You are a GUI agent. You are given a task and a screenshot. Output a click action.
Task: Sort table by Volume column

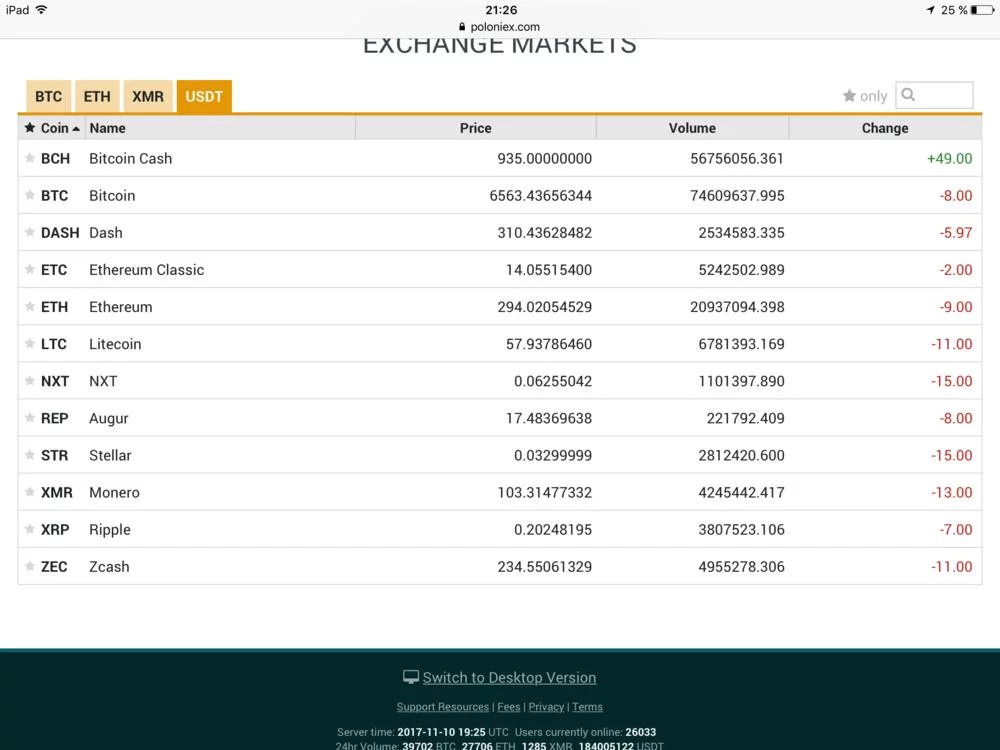692,128
